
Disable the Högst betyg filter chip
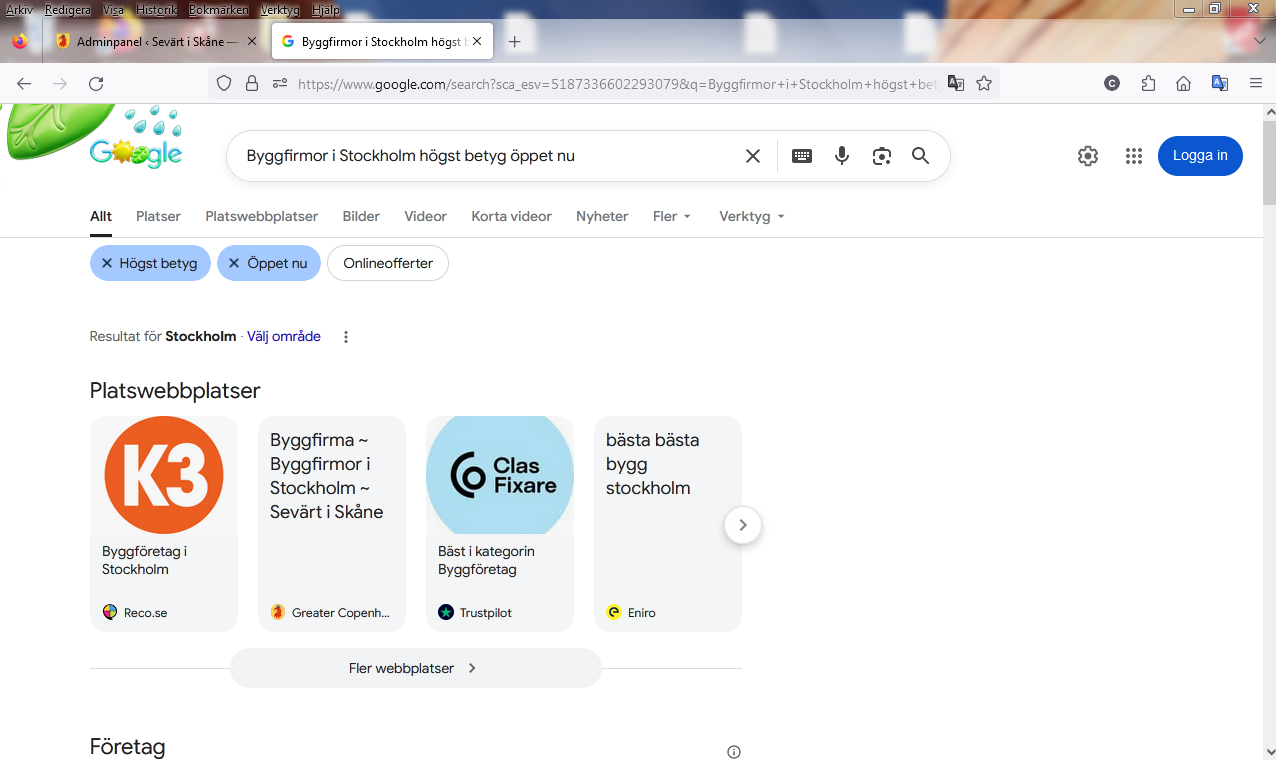(x=150, y=263)
